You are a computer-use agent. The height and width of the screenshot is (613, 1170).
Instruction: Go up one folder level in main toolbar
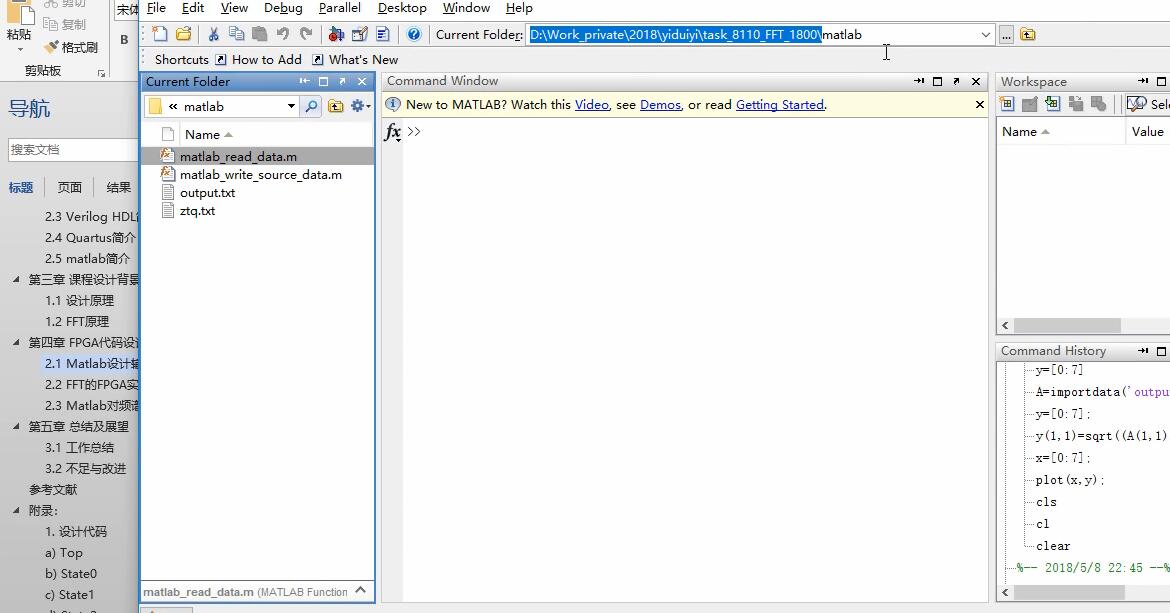coord(1027,34)
